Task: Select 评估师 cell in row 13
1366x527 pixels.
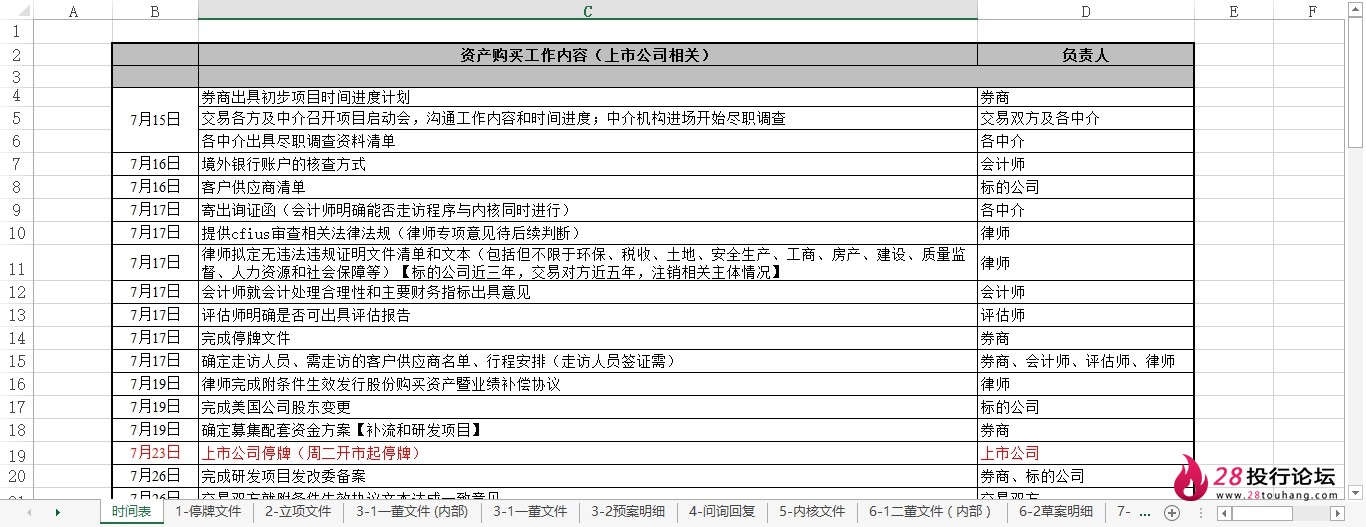Action: tap(1086, 314)
